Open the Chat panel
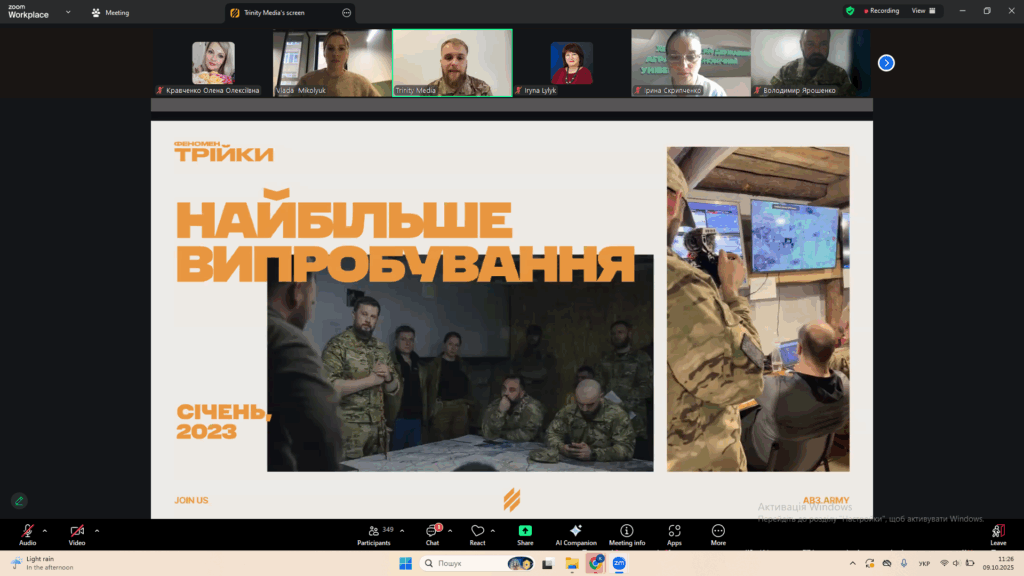Screen dimensions: 1024x576 point(432,532)
